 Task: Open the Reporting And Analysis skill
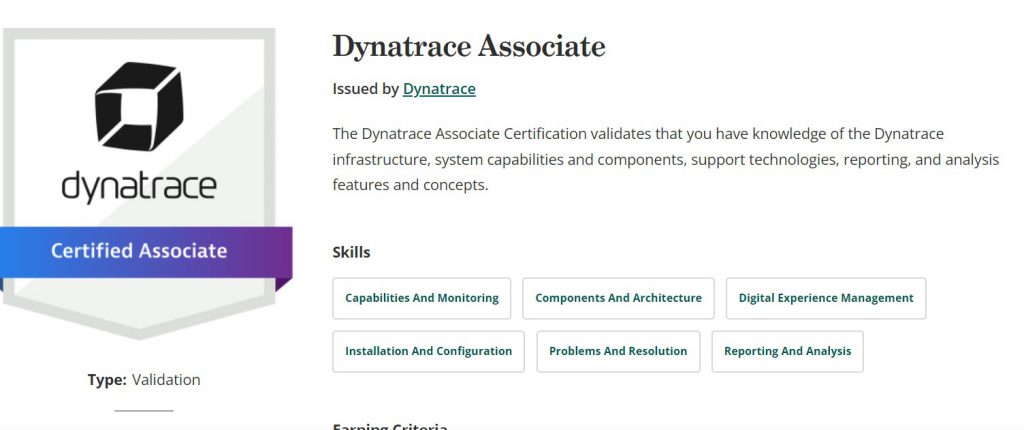787,352
